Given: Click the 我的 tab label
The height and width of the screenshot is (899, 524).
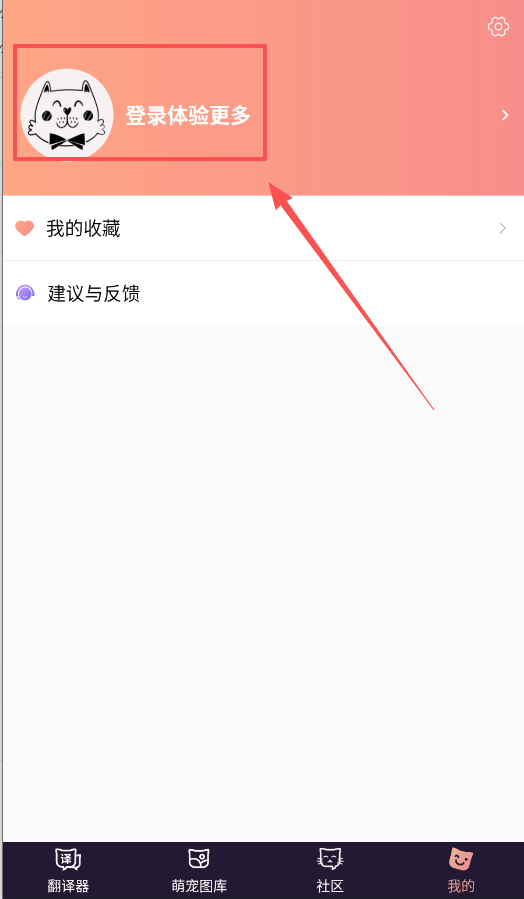Looking at the screenshot, I should pos(461,886).
